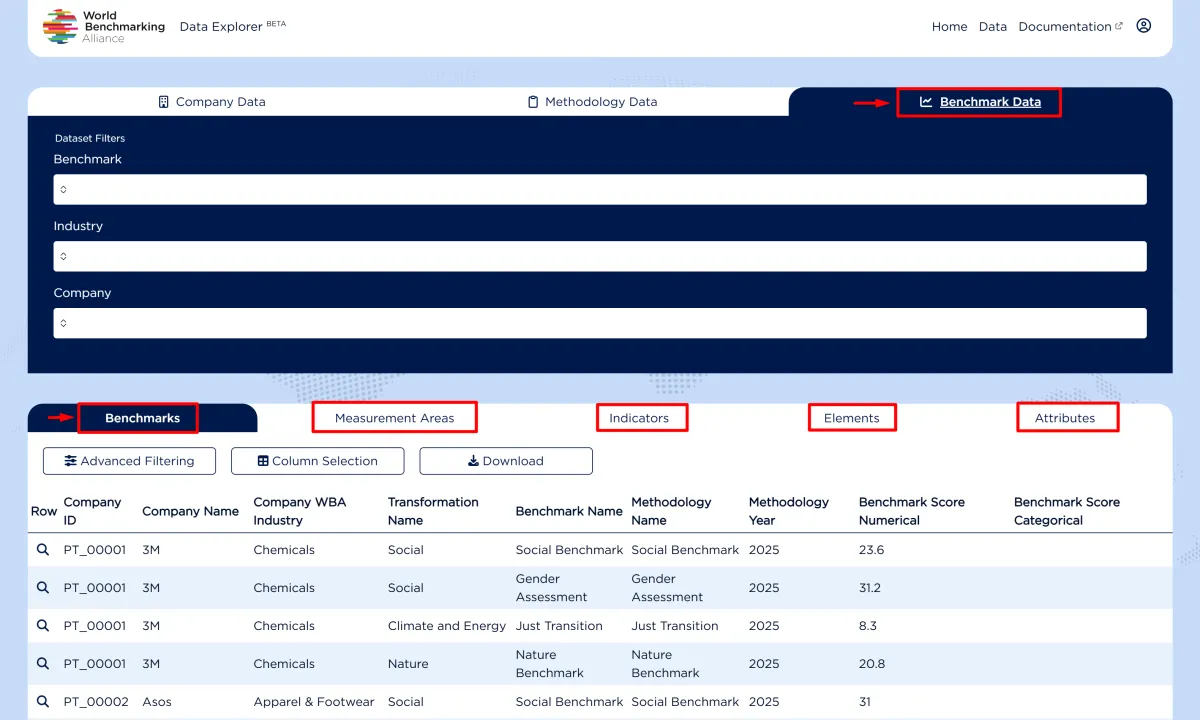Image resolution: width=1200 pixels, height=720 pixels.
Task: Go to the Data link
Action: coord(993,27)
